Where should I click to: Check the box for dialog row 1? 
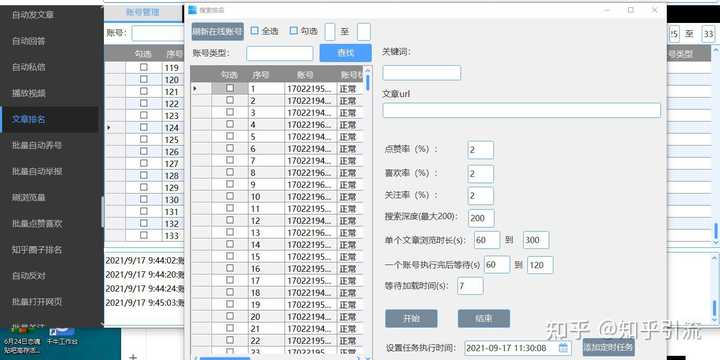click(x=230, y=88)
